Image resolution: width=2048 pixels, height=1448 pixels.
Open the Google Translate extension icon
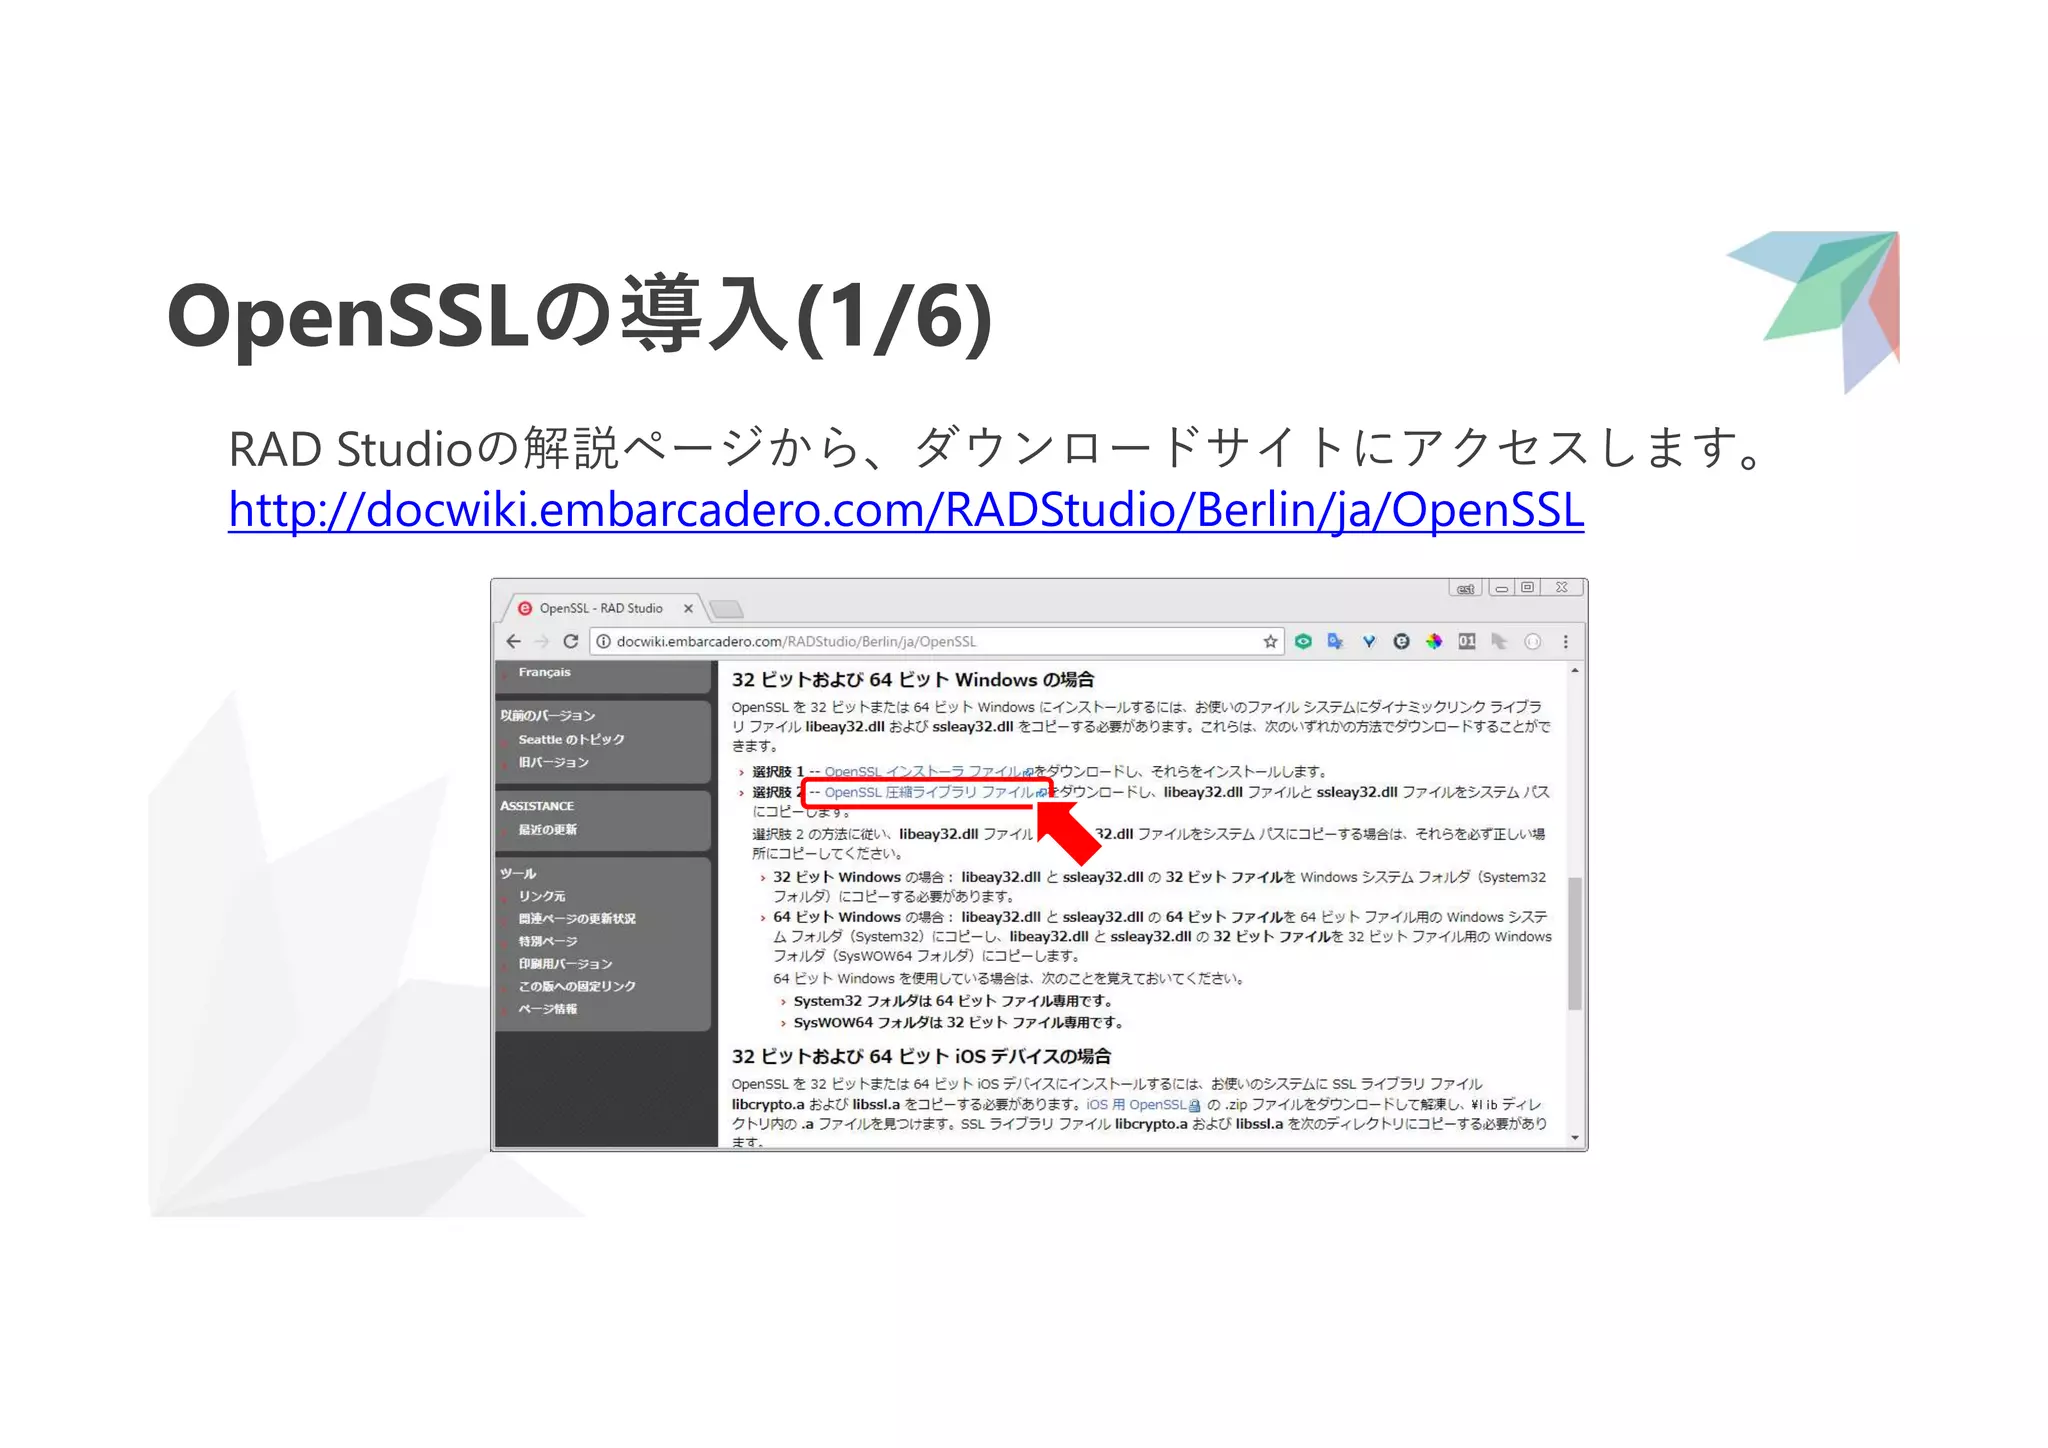click(1335, 642)
